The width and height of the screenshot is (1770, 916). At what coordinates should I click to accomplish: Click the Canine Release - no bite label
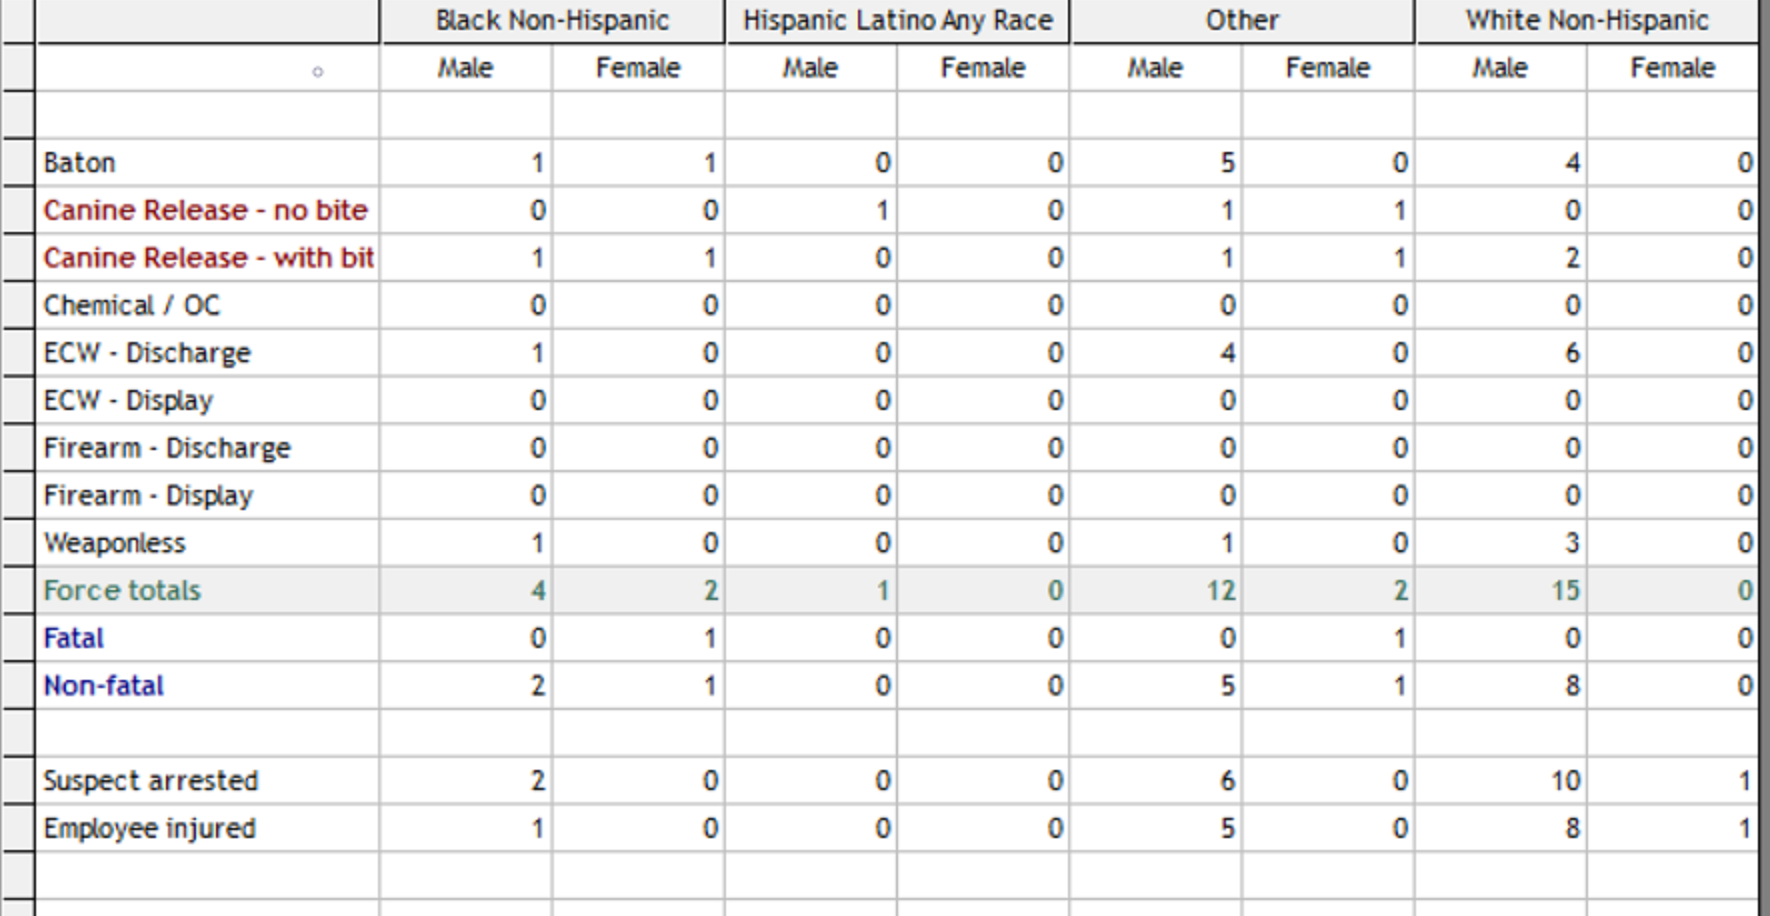205,210
